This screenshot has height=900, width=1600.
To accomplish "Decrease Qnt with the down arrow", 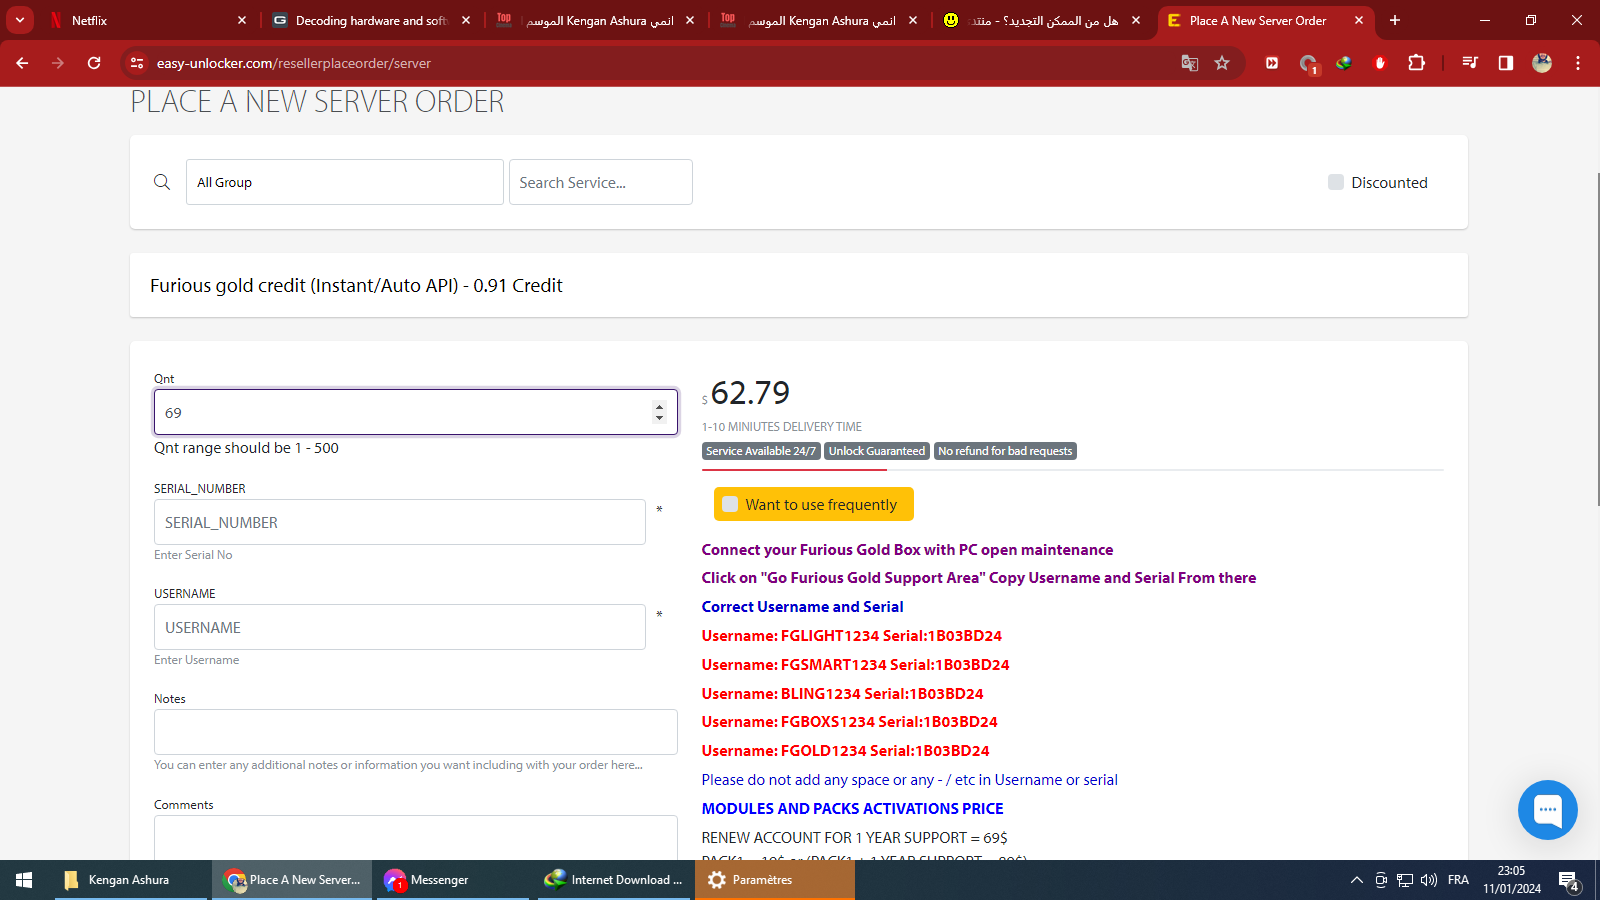I will pos(659,418).
